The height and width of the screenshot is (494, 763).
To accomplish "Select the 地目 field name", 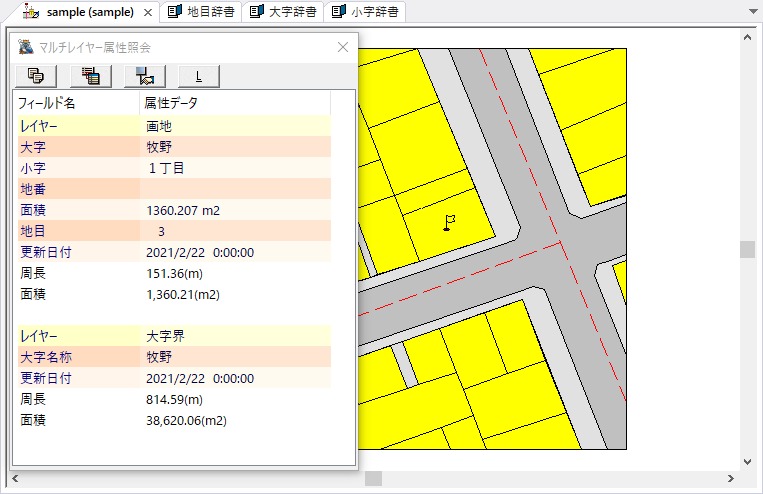I will click(33, 231).
